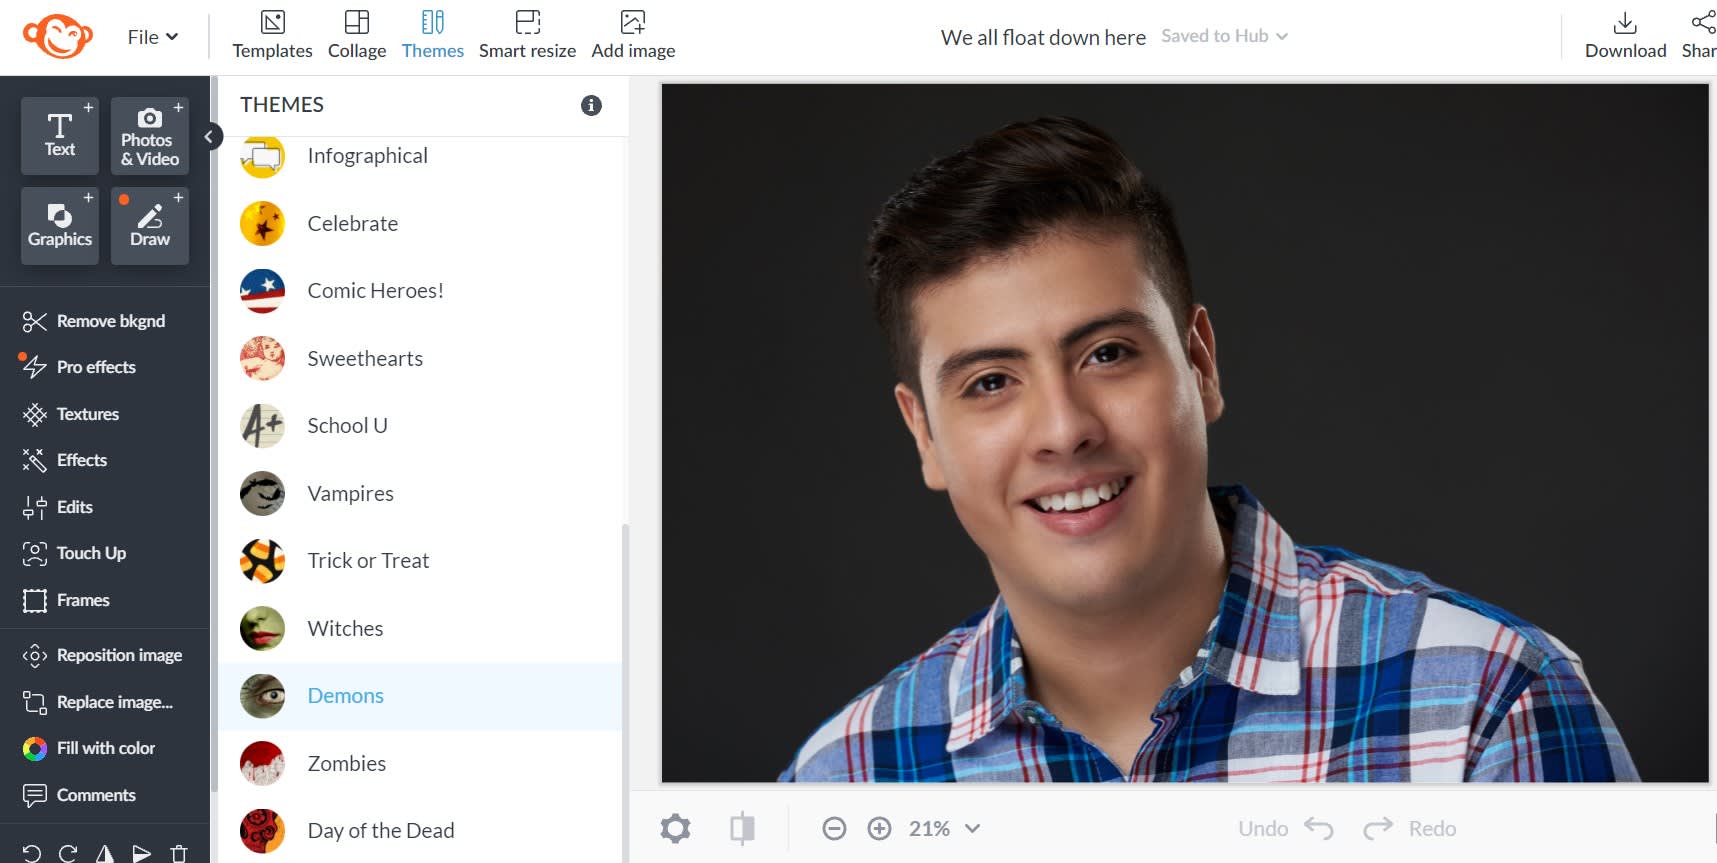Select the Sweethearts theme
Screen dimensions: 1717x863
(420, 359)
